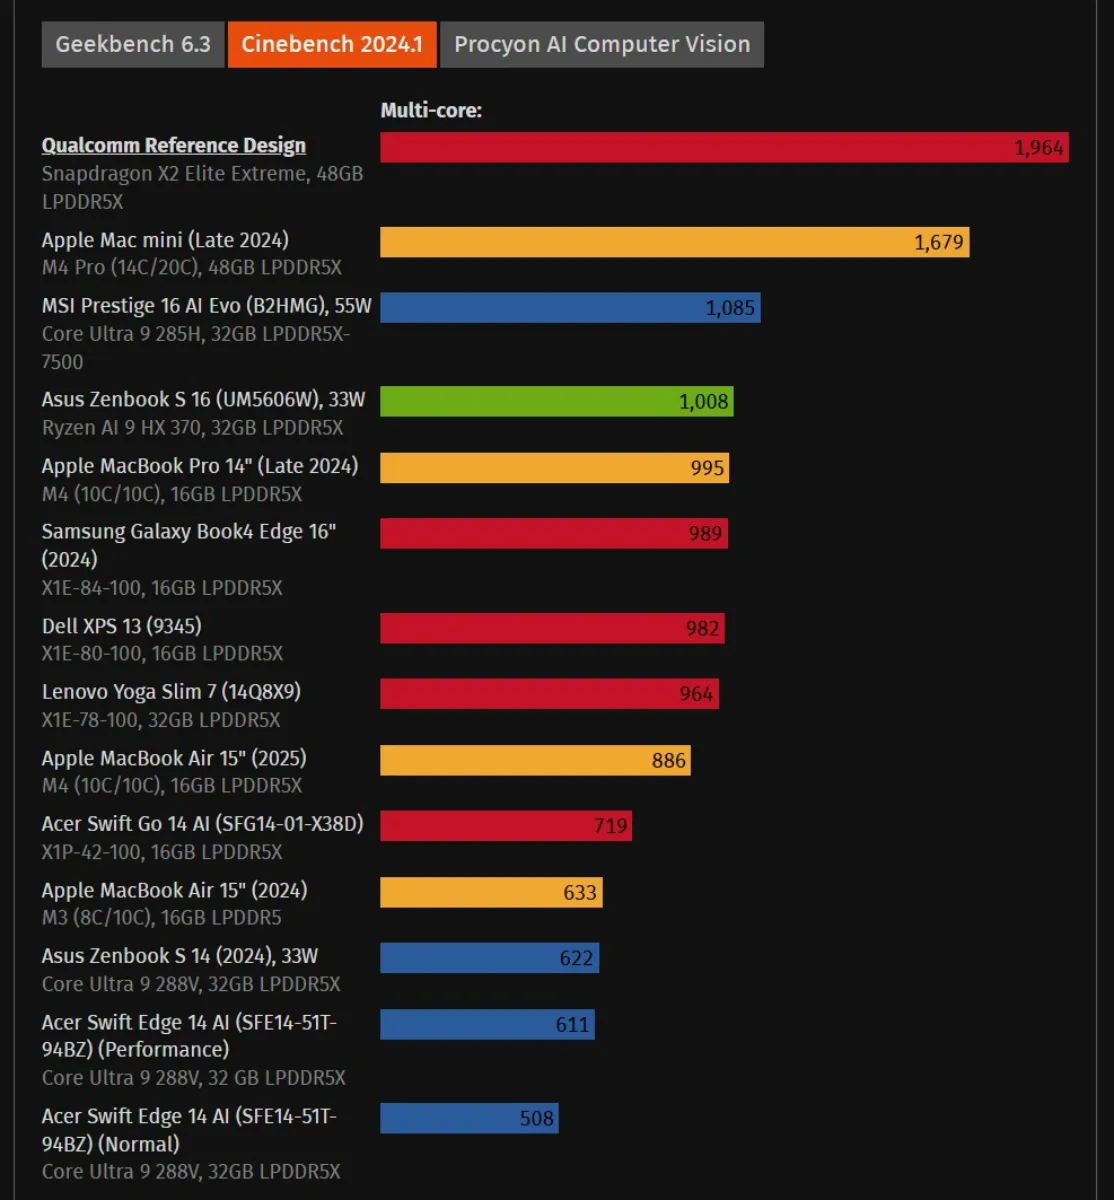Image resolution: width=1114 pixels, height=1200 pixels.
Task: Select the MacBook Air 2025 886 bar
Action: 534,760
